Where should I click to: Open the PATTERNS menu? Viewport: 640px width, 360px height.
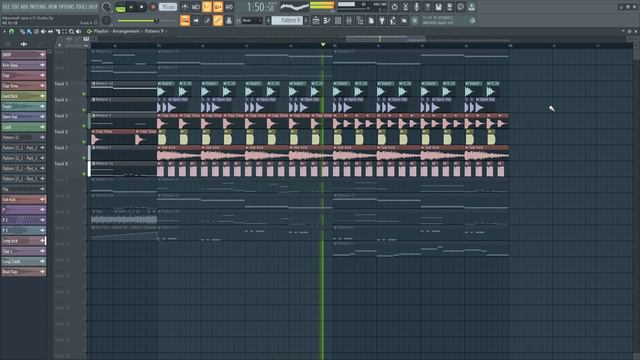[38, 7]
